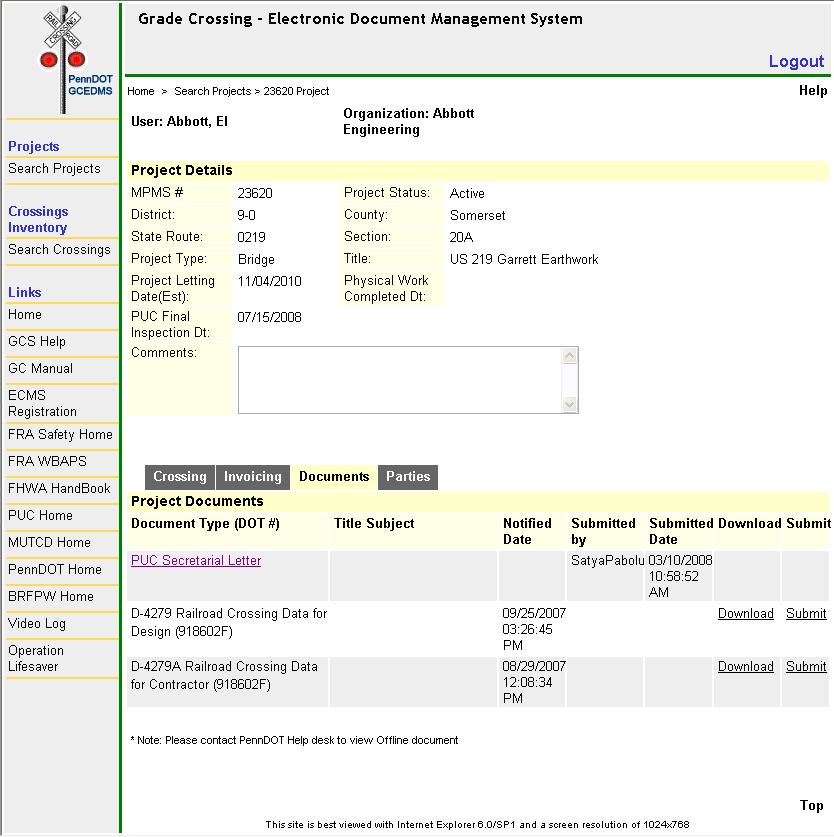Go to ECMS Registration
This screenshot has height=837, width=834.
tap(42, 404)
